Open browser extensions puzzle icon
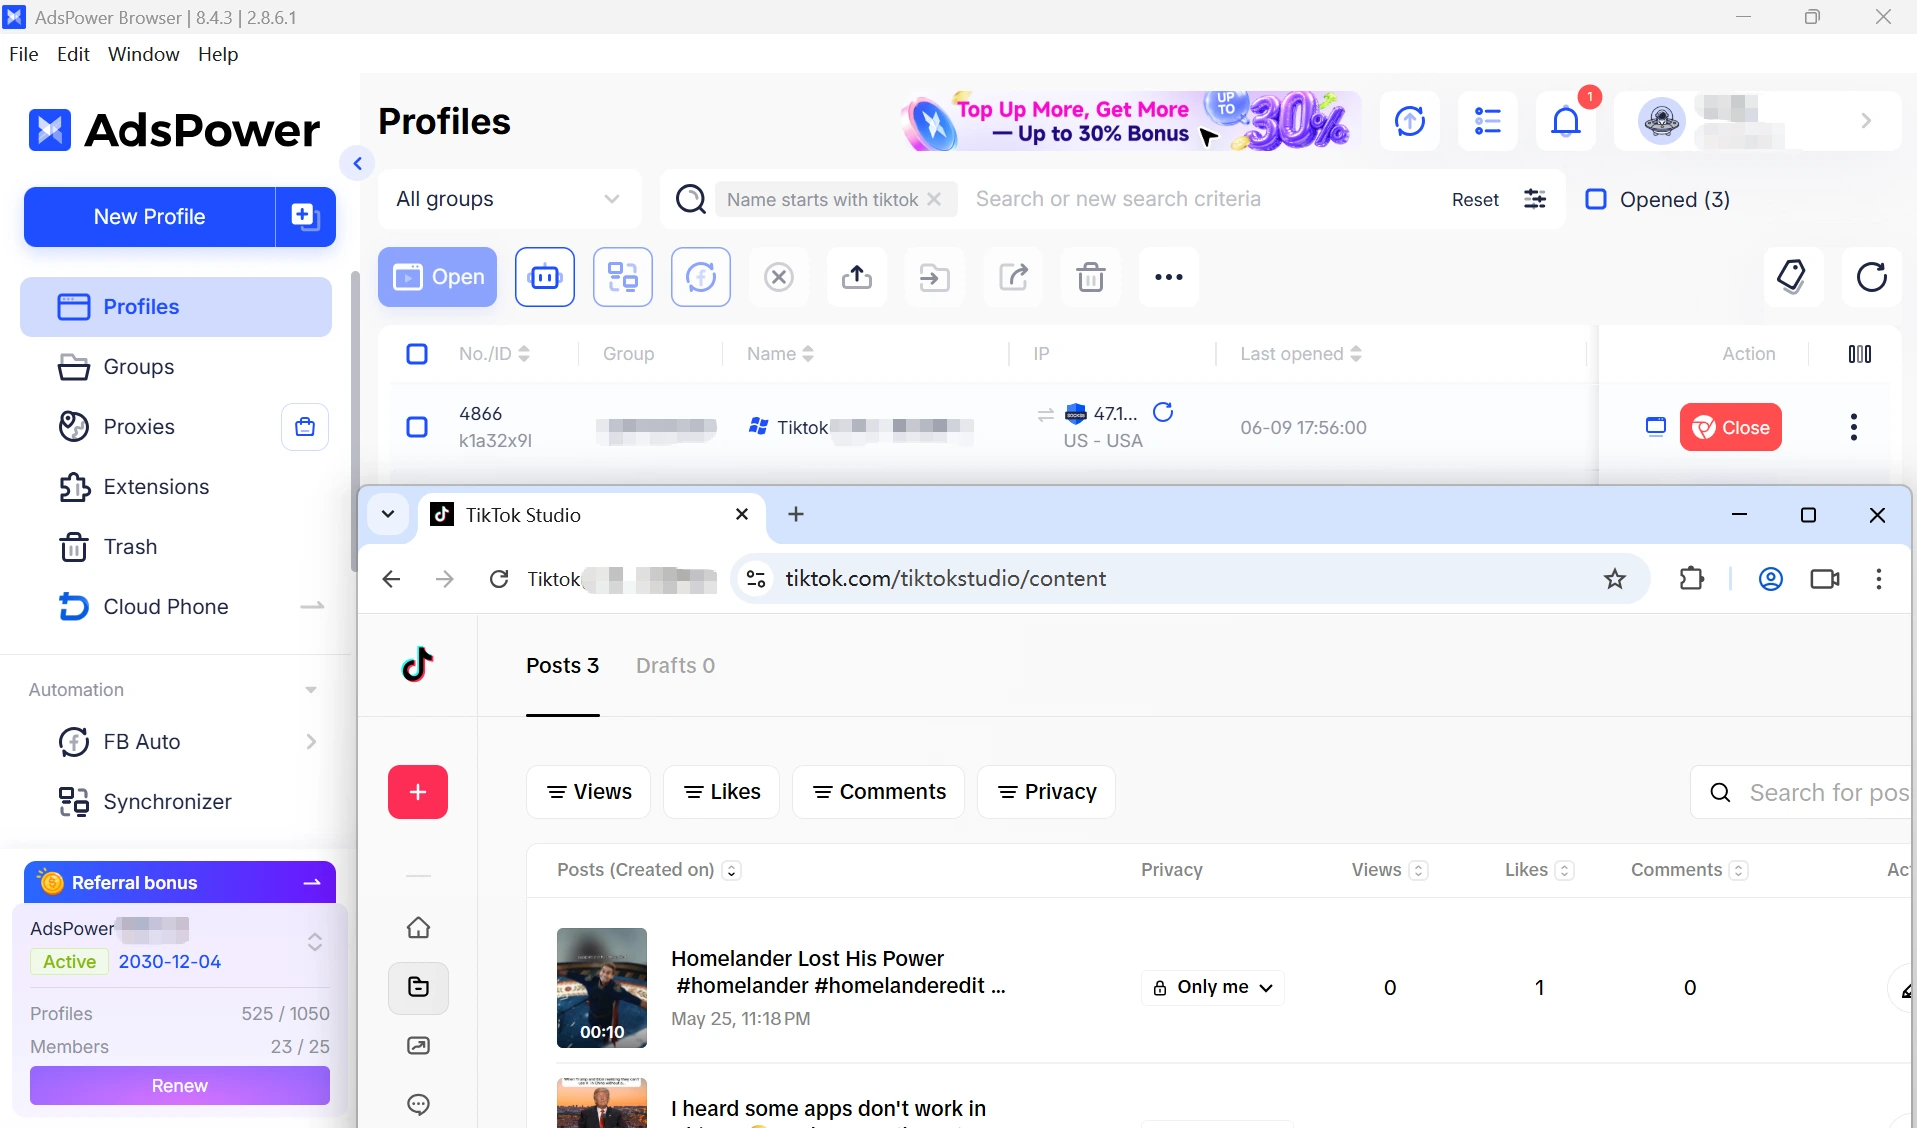 tap(1692, 579)
